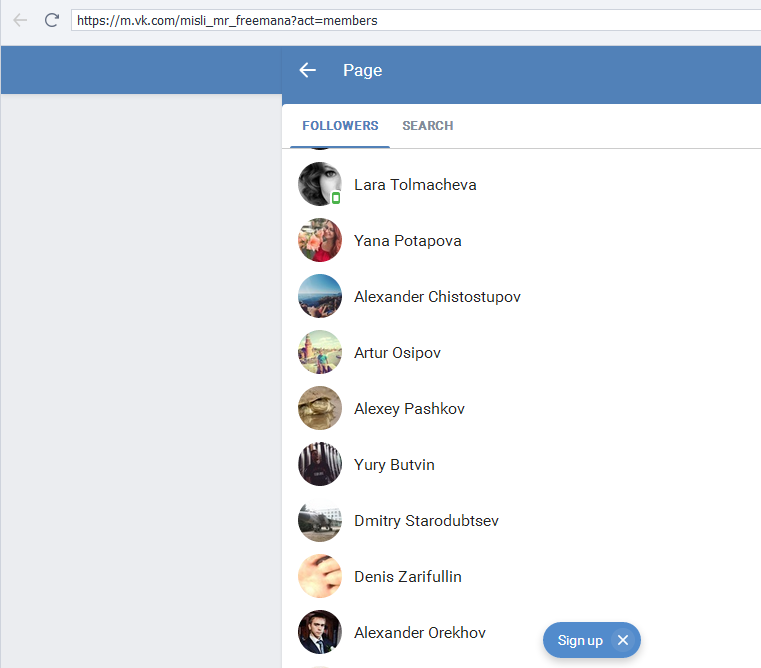Click the Page title in the header

coord(363,71)
